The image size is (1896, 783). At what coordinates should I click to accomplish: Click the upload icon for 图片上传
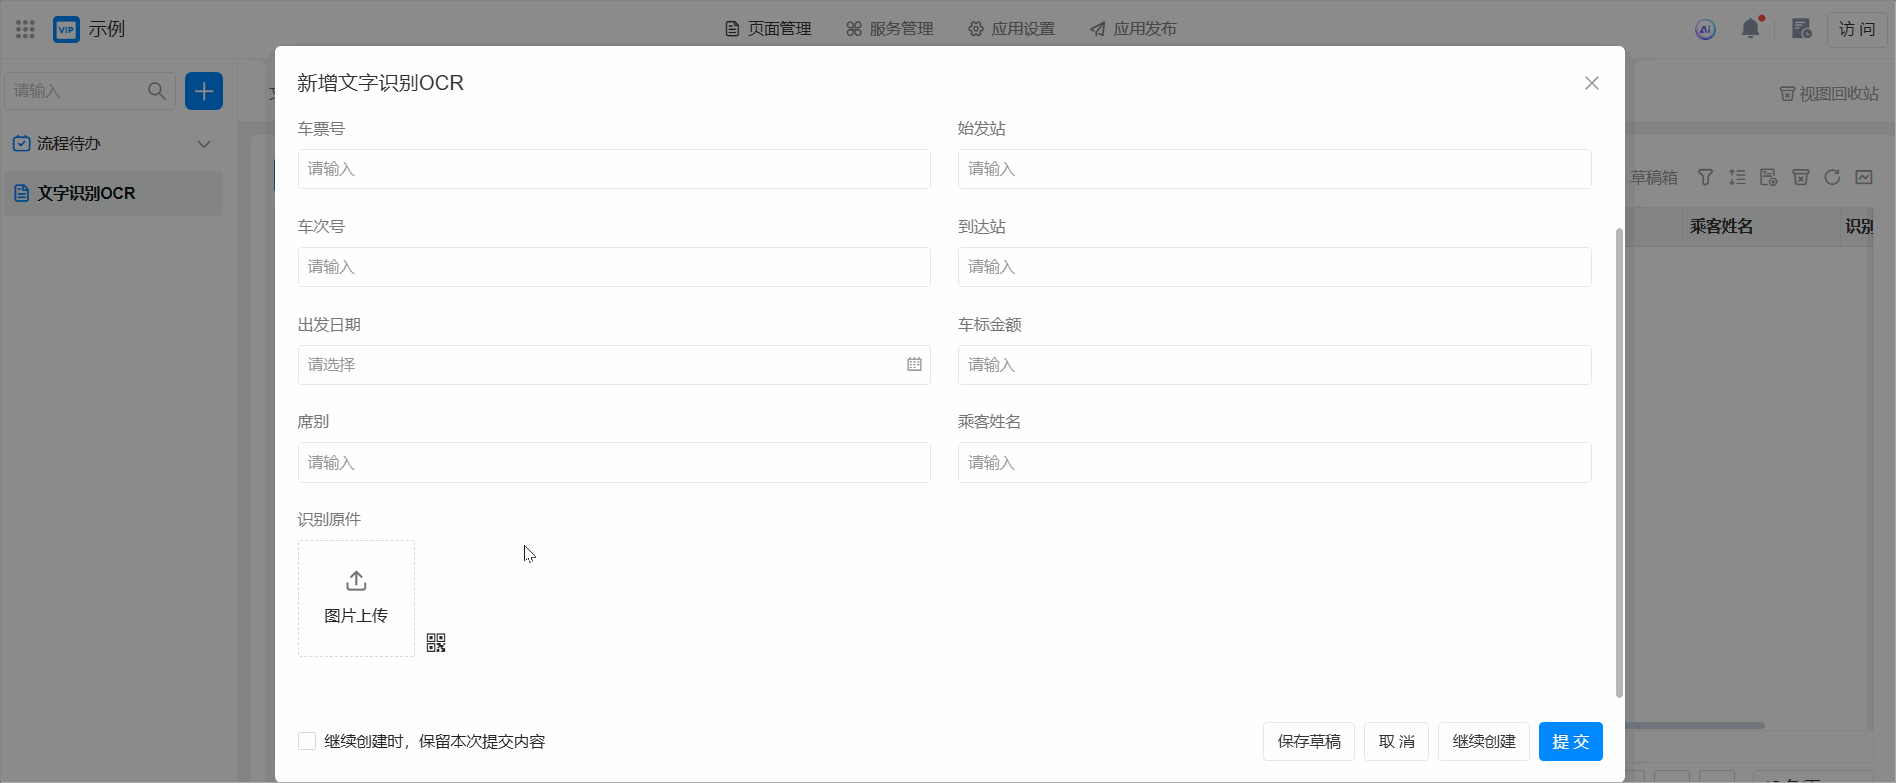[x=356, y=581]
